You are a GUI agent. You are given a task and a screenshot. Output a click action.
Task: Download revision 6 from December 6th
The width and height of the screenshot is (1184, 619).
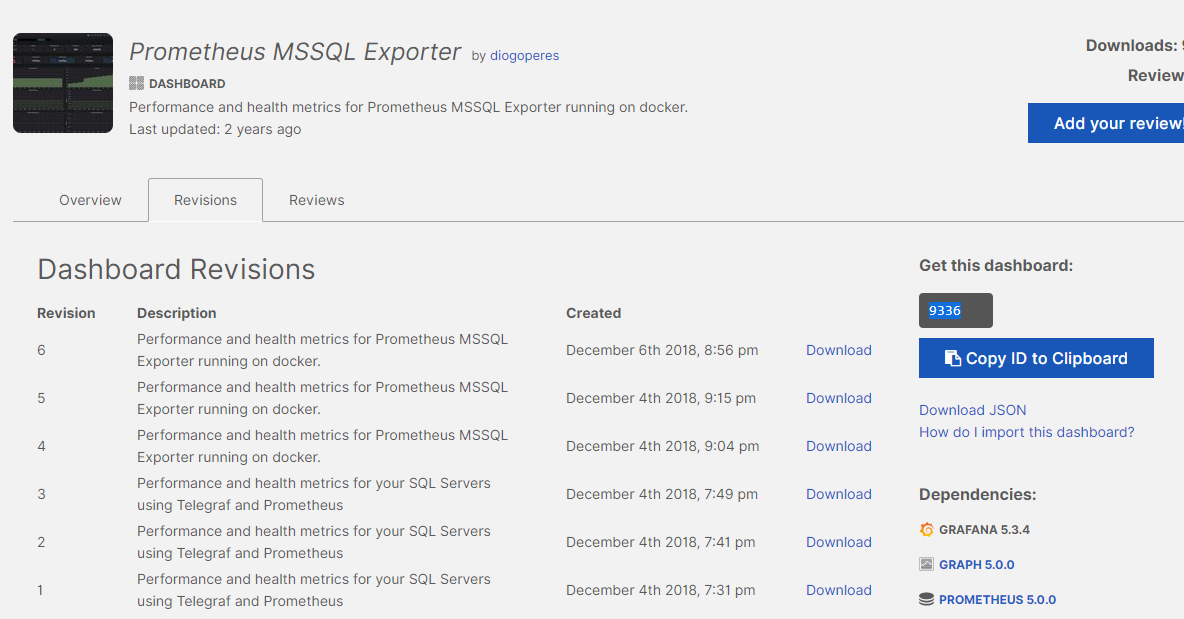click(838, 350)
